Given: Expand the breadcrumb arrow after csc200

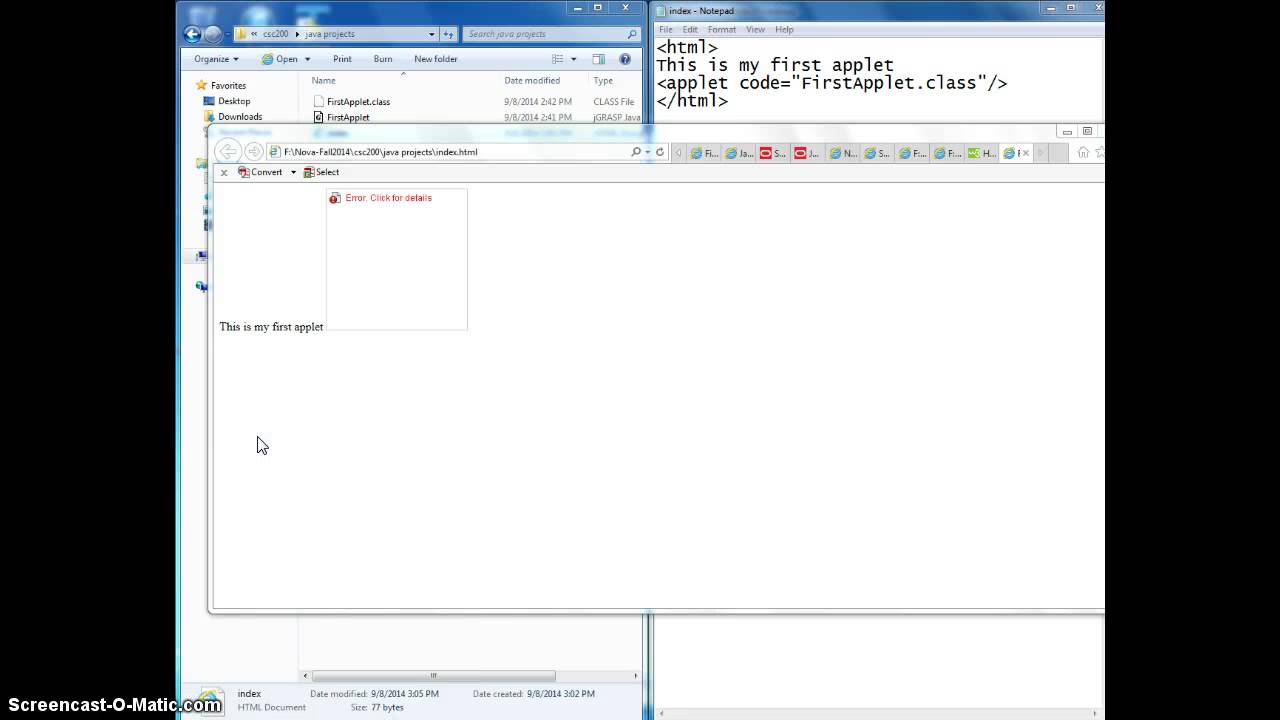Looking at the screenshot, I should point(297,34).
